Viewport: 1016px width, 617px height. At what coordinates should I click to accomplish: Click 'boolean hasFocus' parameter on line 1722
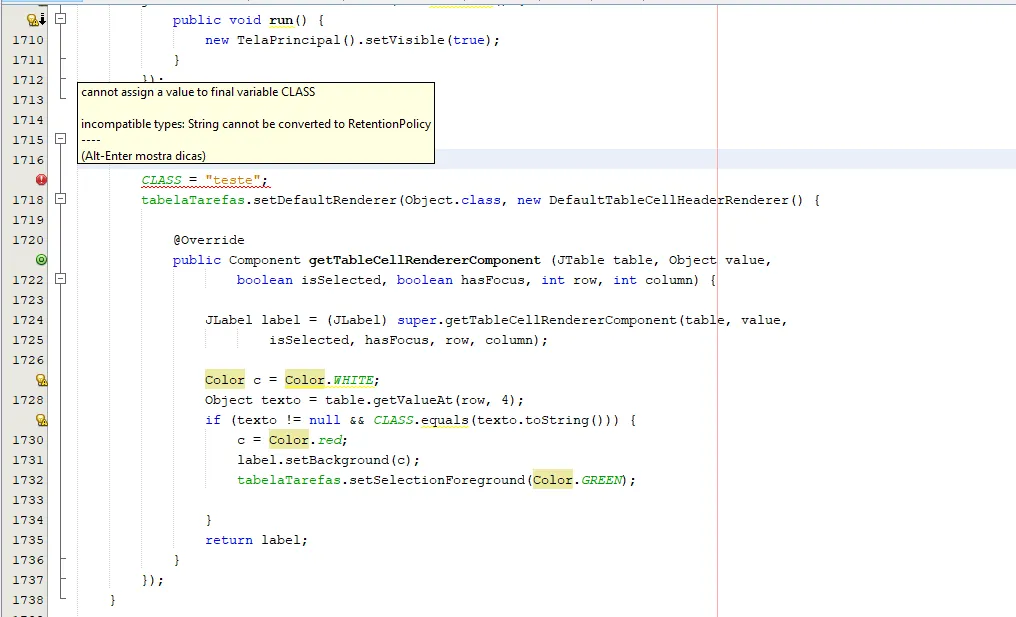460,280
